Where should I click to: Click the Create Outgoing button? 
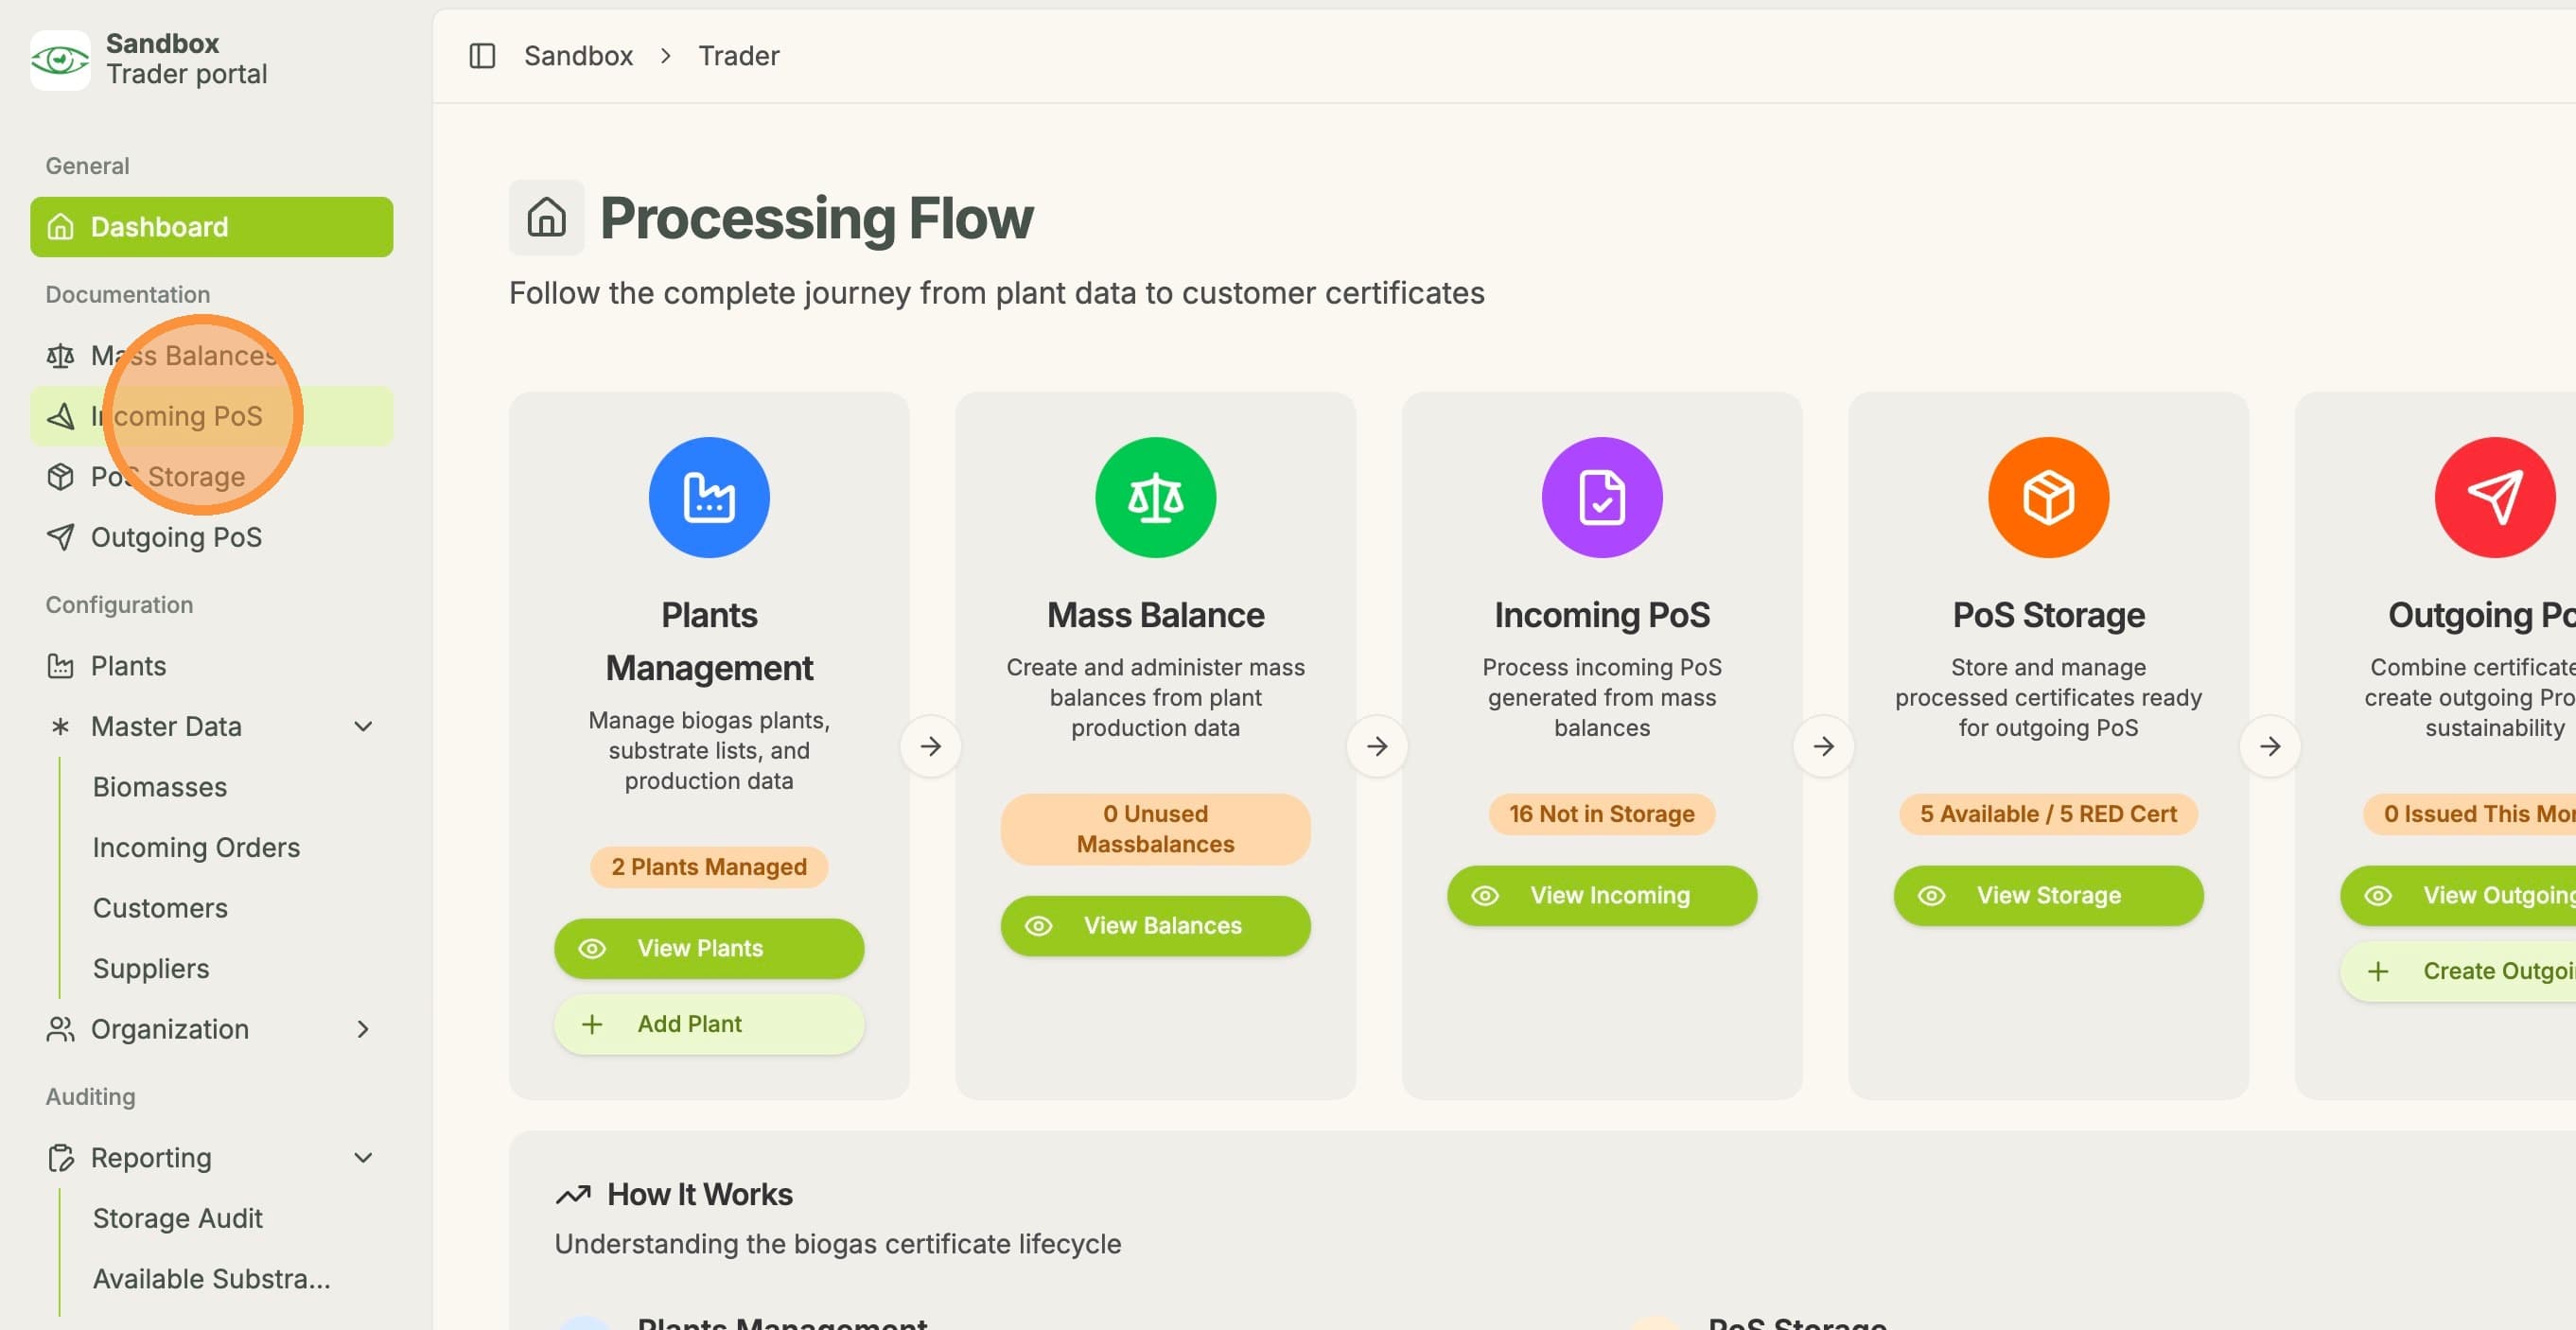pyautogui.click(x=2458, y=971)
